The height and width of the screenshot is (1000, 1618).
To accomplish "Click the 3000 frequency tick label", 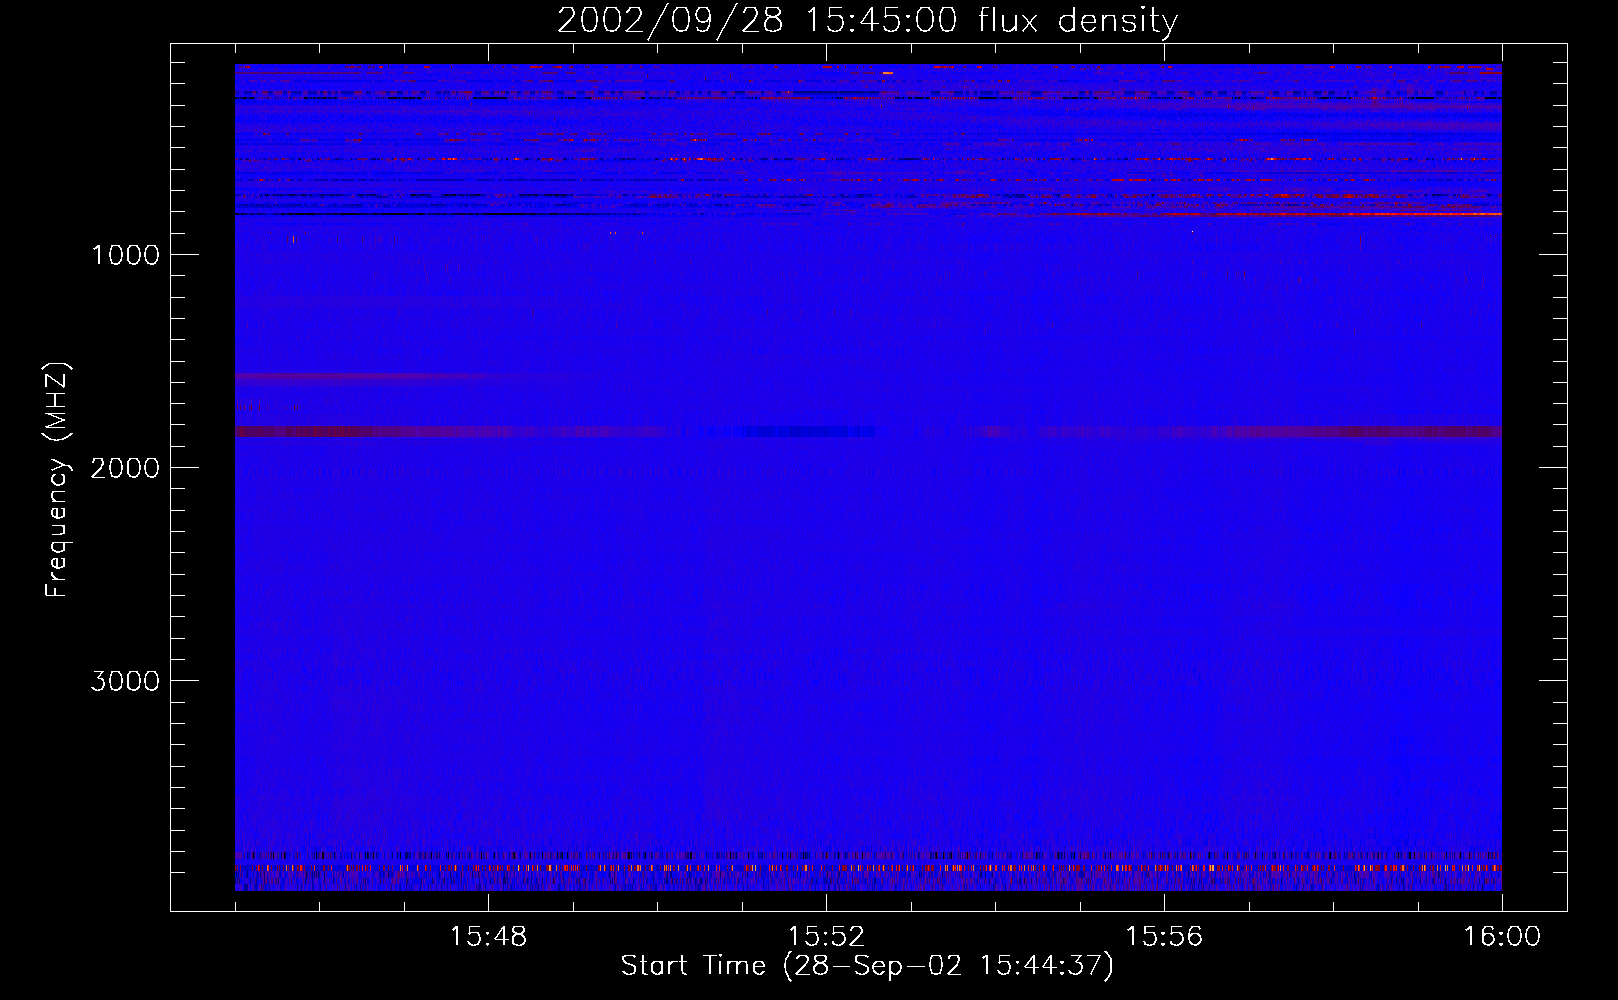I will (125, 681).
